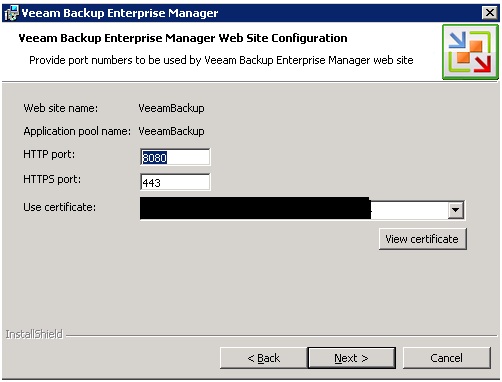
Task: Click into the HTTPS port field
Action: [x=175, y=182]
